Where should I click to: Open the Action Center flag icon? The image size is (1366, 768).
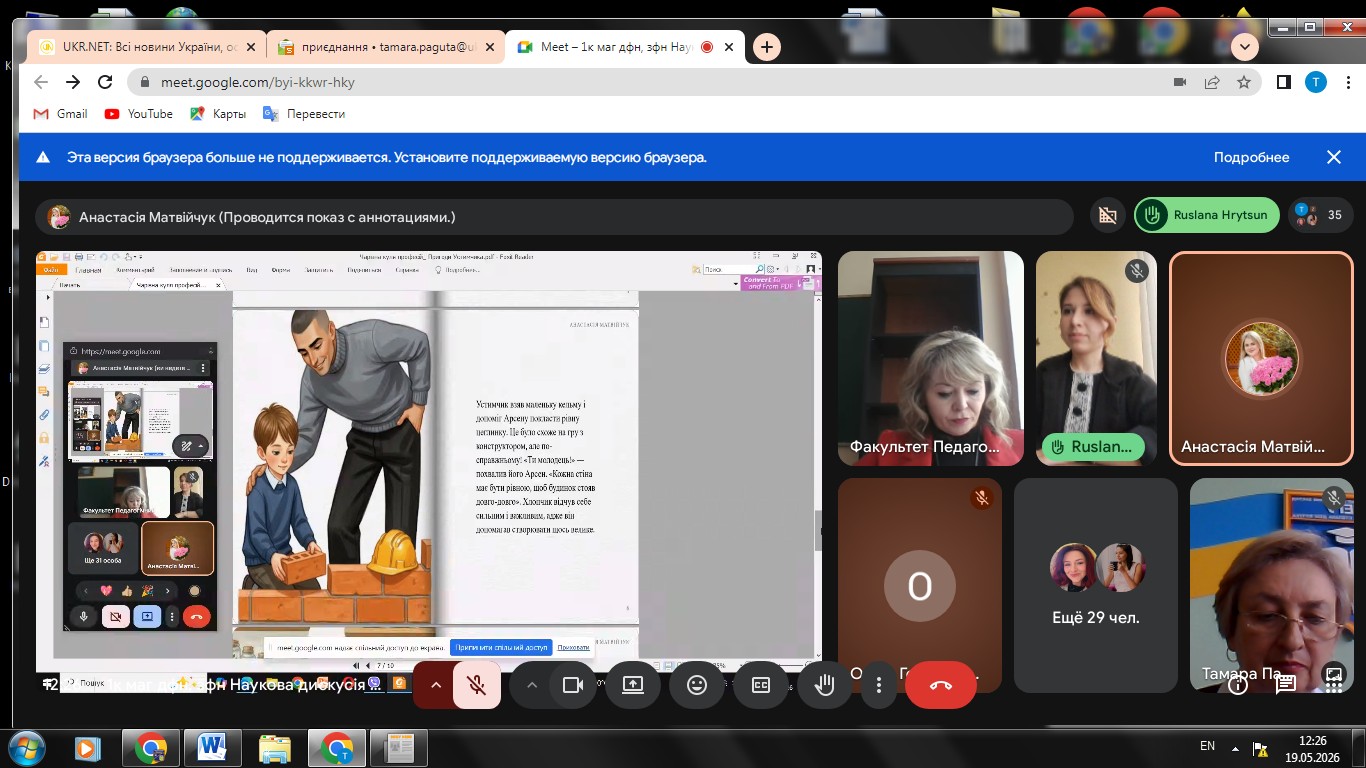click(1259, 747)
